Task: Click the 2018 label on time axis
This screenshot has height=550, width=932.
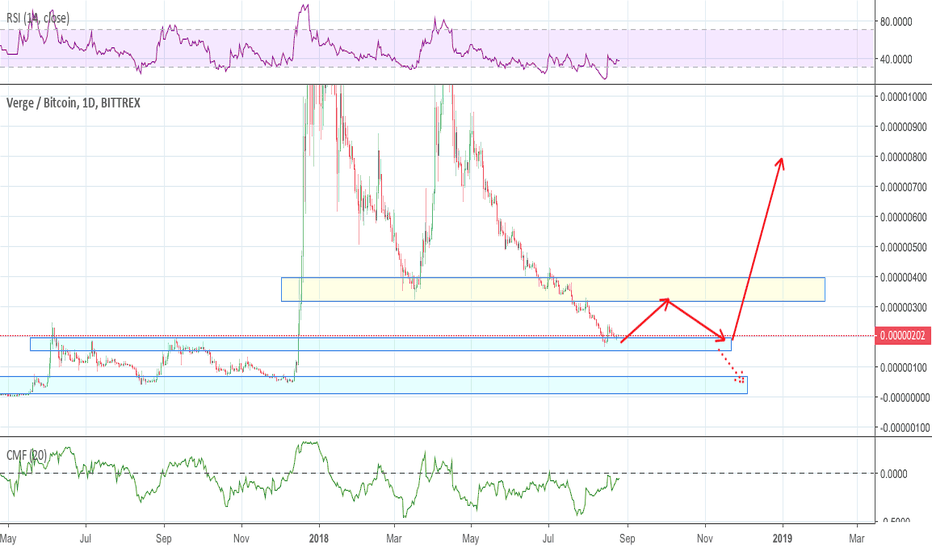Action: click(x=319, y=538)
